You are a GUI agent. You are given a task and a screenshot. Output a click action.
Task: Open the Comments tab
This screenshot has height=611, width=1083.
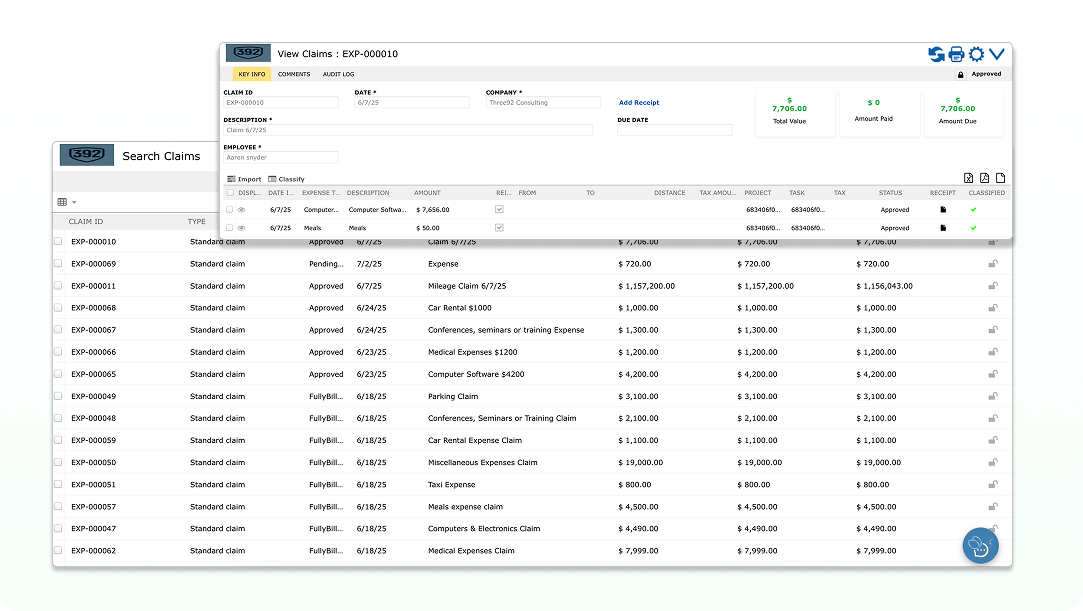tap(294, 75)
